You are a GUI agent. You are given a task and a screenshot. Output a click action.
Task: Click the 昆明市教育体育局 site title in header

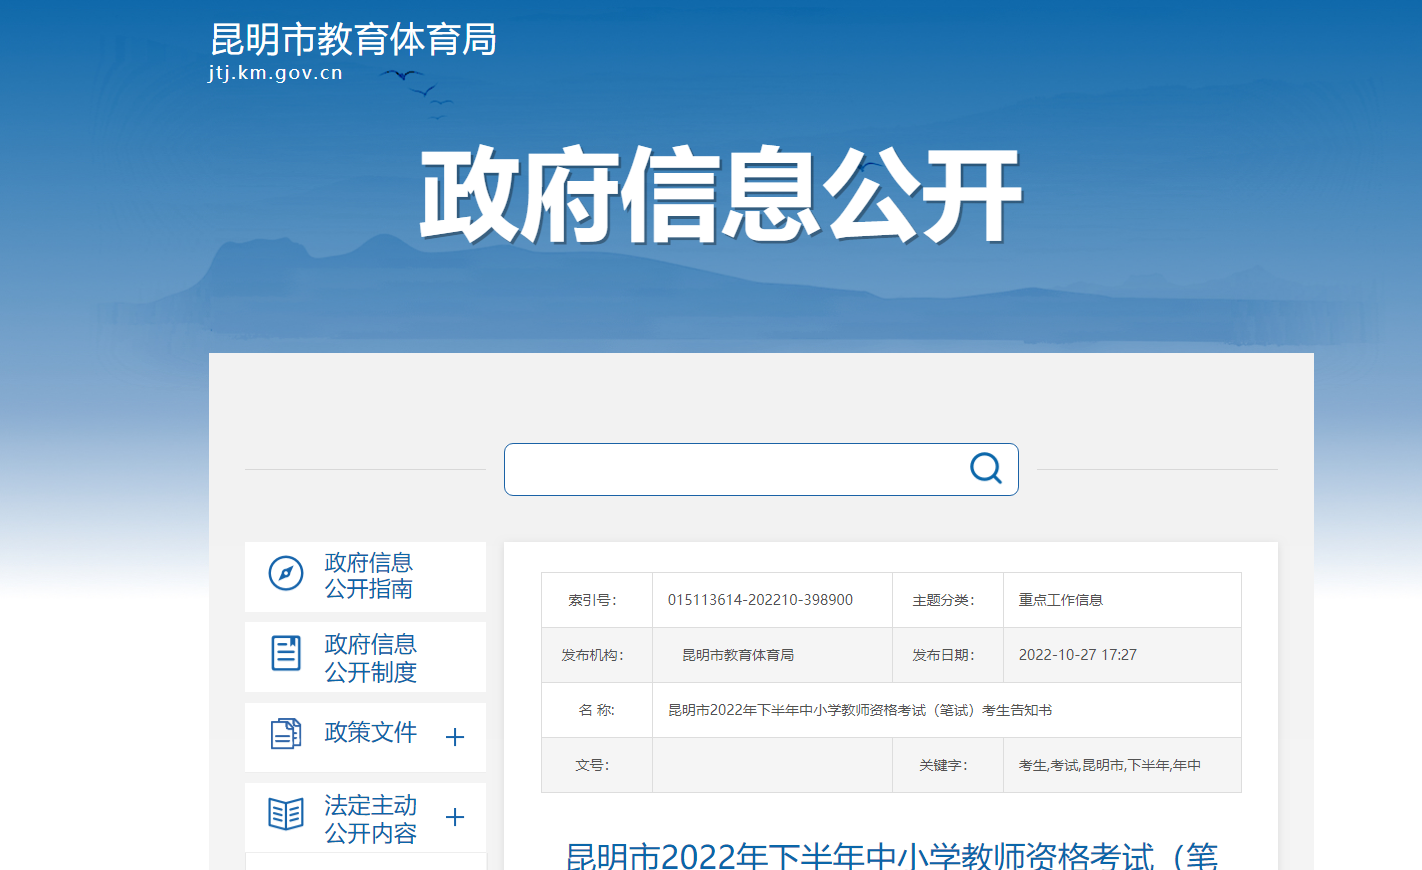coord(353,40)
